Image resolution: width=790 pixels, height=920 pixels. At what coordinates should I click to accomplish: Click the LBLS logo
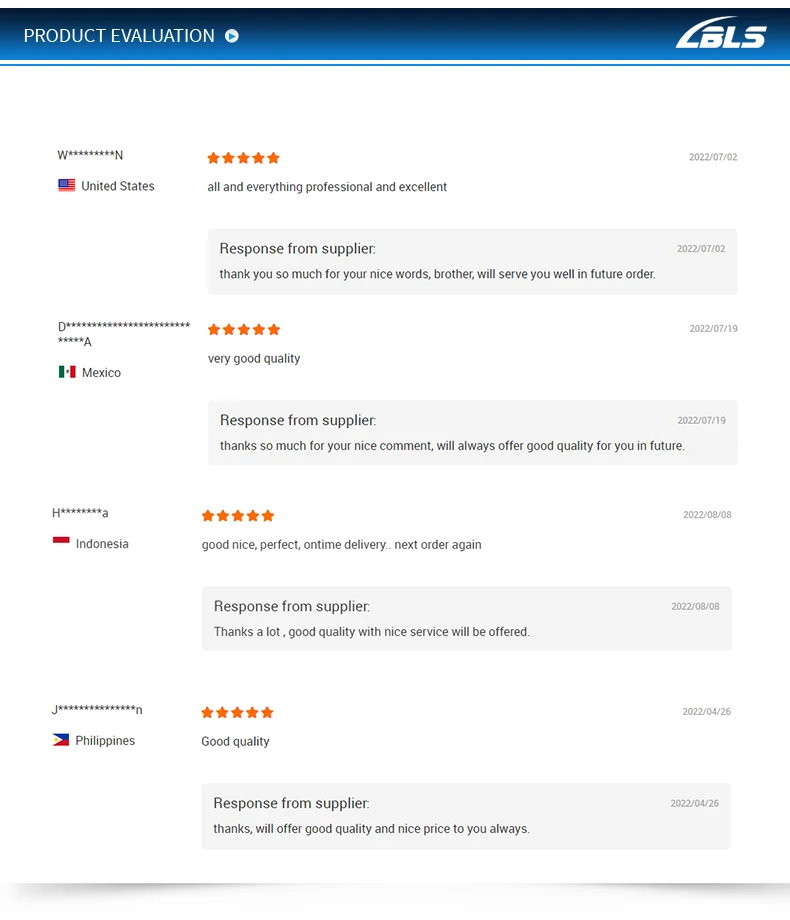click(720, 34)
